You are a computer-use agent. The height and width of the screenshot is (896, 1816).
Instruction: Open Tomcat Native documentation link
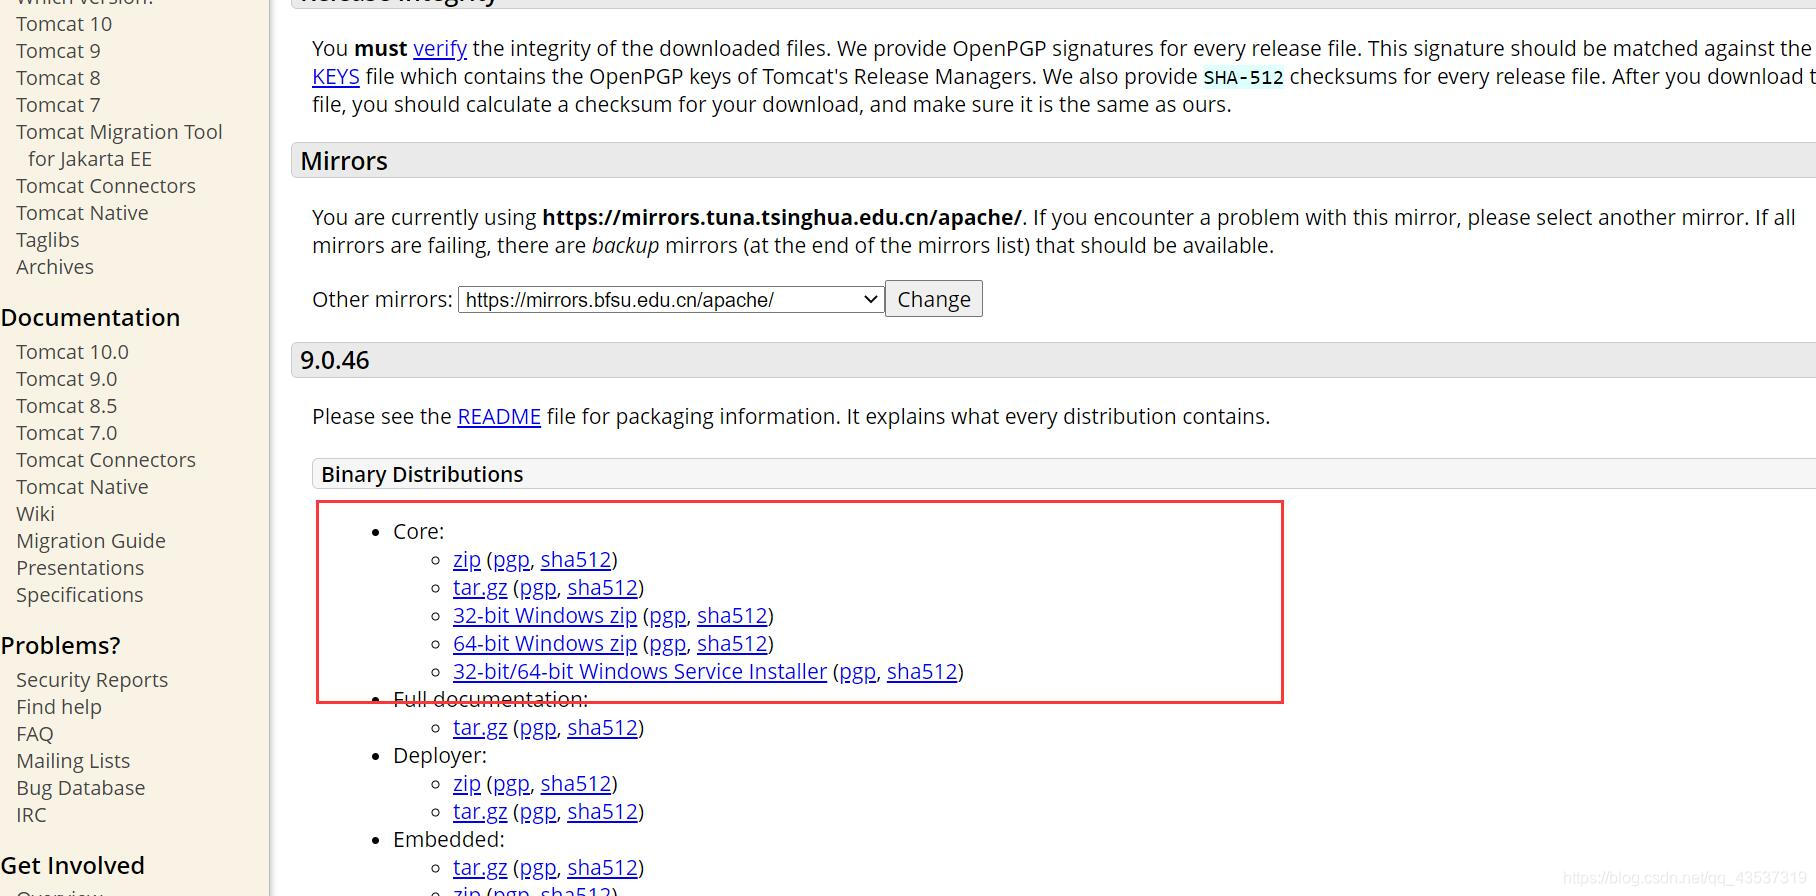tap(82, 487)
